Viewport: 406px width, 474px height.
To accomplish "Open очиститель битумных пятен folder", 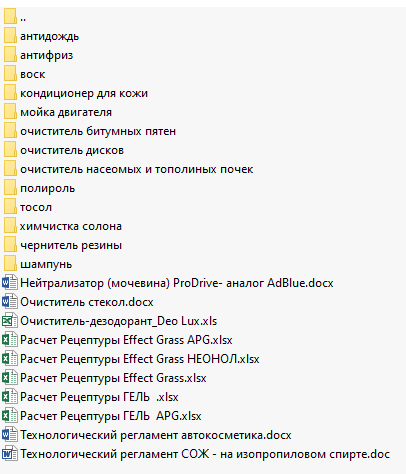I will pos(98,131).
